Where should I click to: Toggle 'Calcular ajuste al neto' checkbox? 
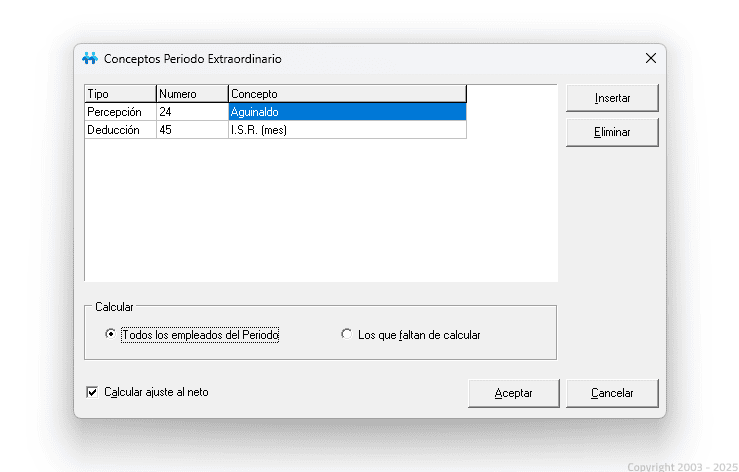(x=93, y=392)
